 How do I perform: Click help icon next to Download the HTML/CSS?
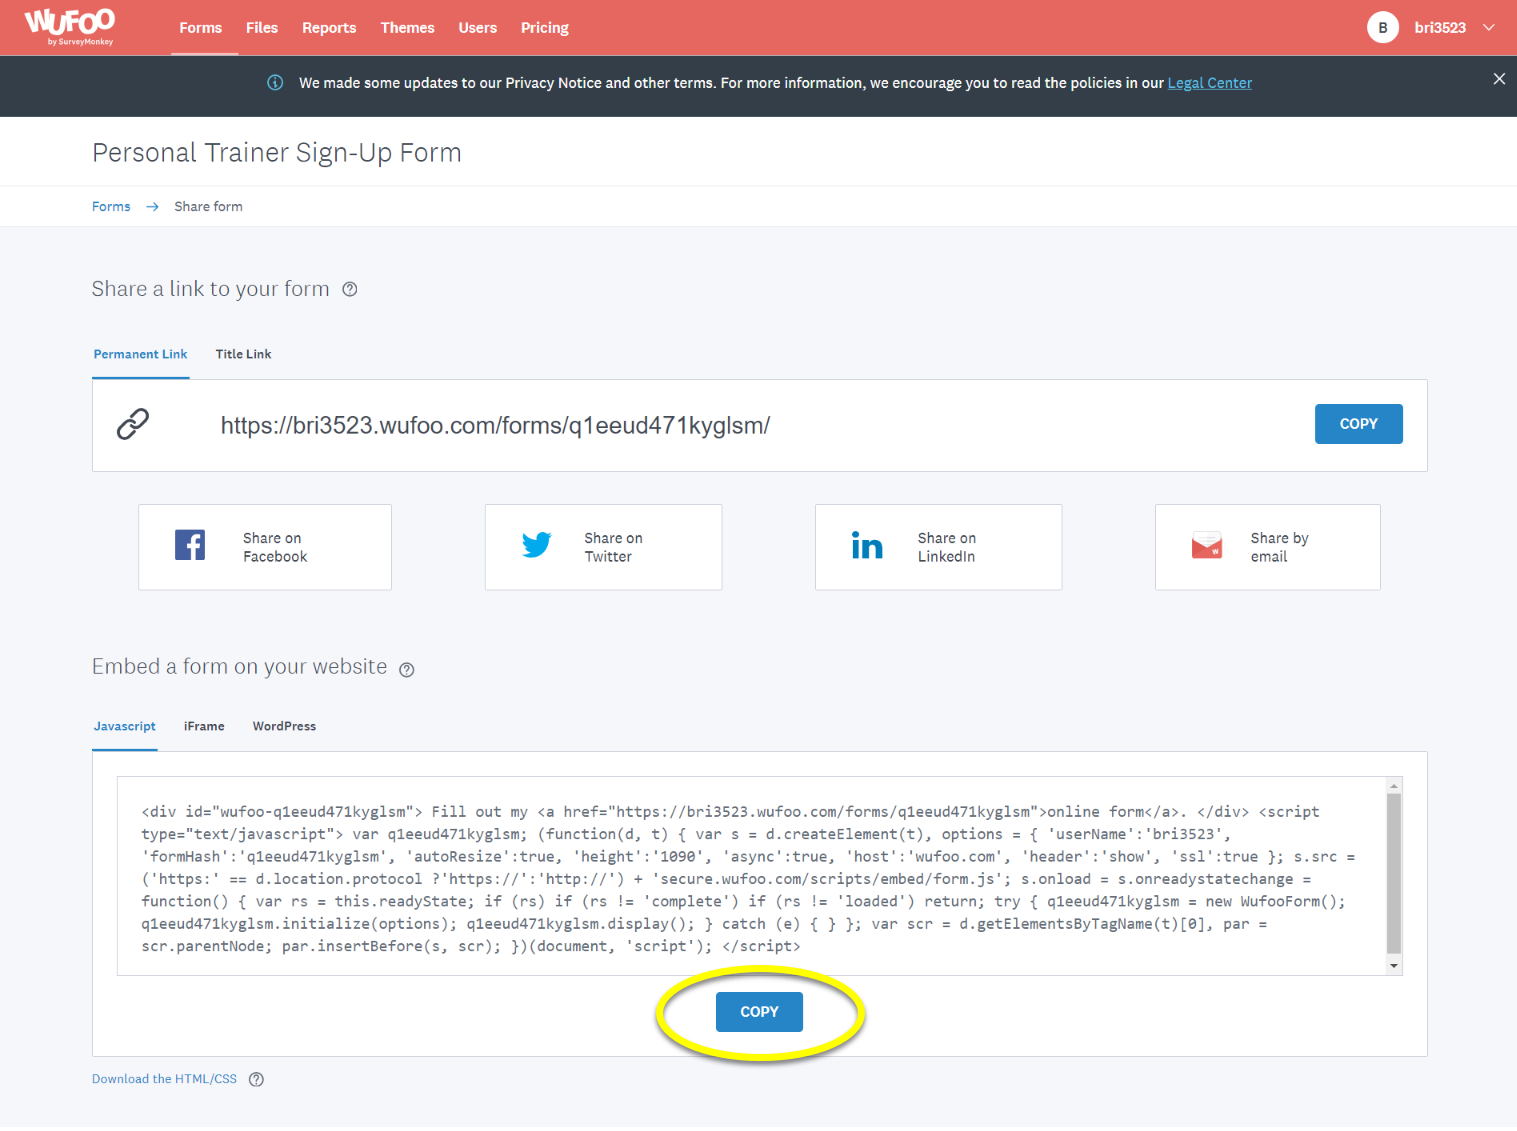[256, 1079]
